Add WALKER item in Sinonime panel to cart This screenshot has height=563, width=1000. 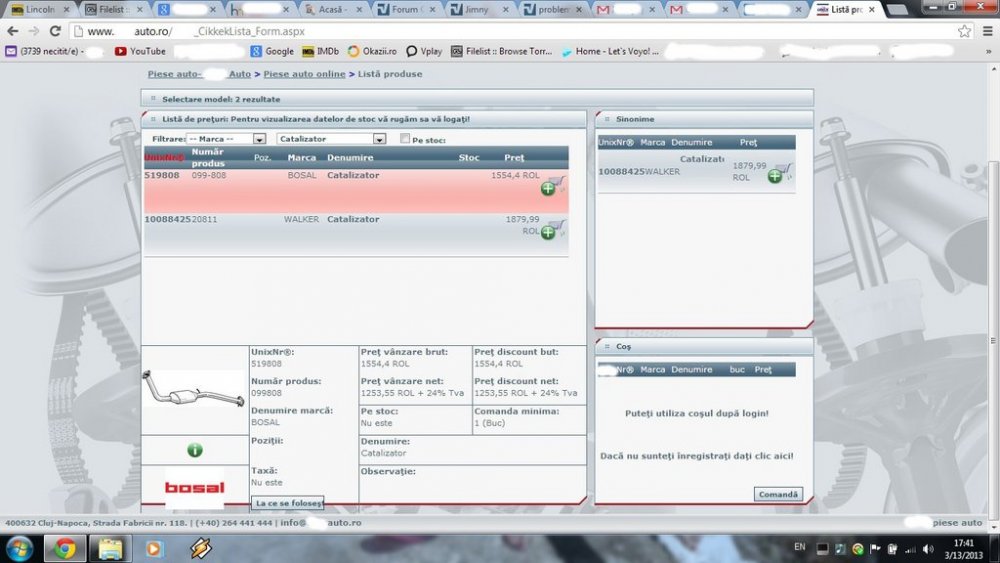pos(779,174)
